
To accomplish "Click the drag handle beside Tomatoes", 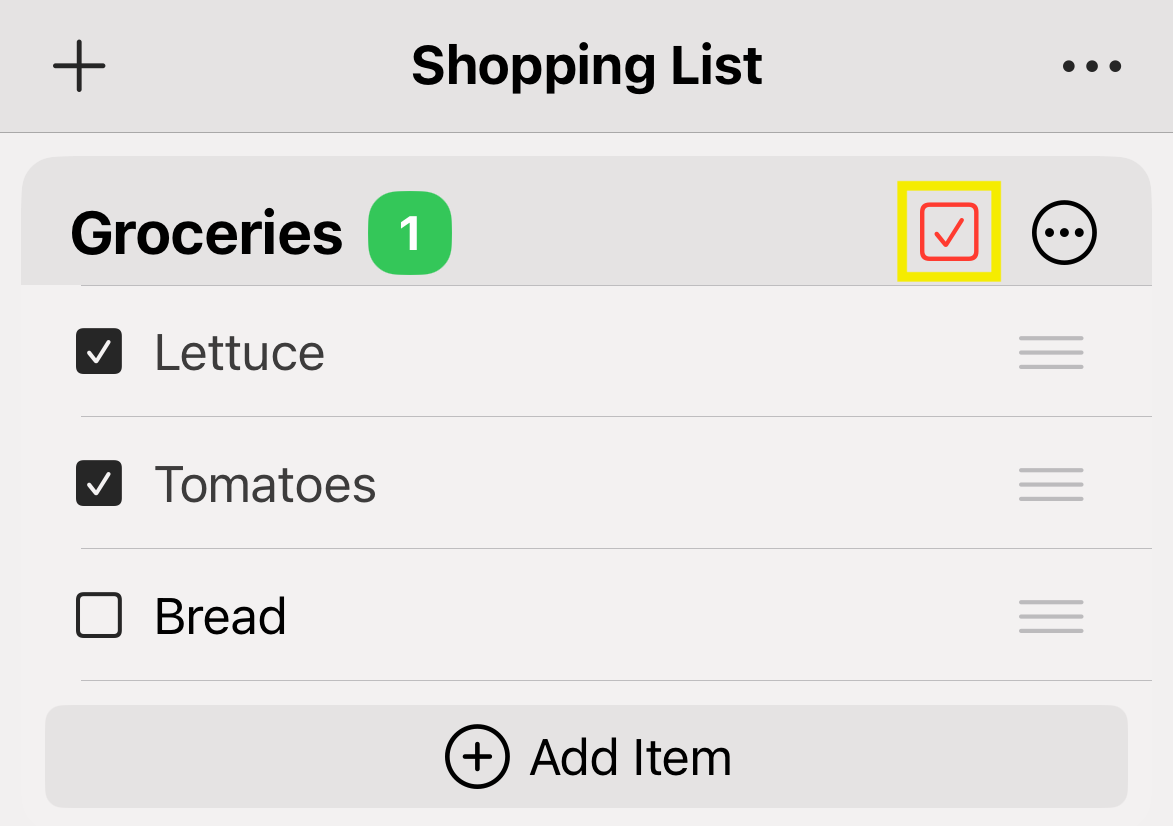I will (1050, 484).
